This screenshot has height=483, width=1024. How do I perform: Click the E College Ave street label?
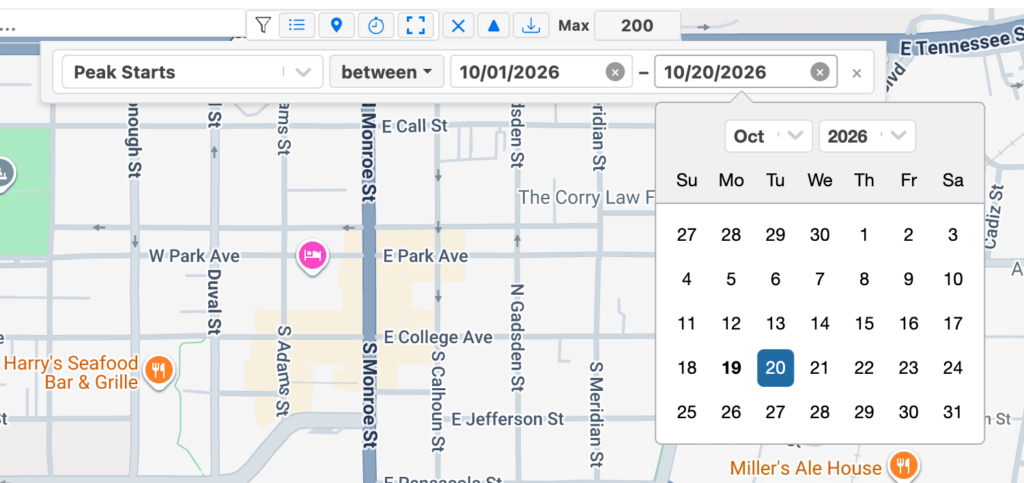coord(438,337)
